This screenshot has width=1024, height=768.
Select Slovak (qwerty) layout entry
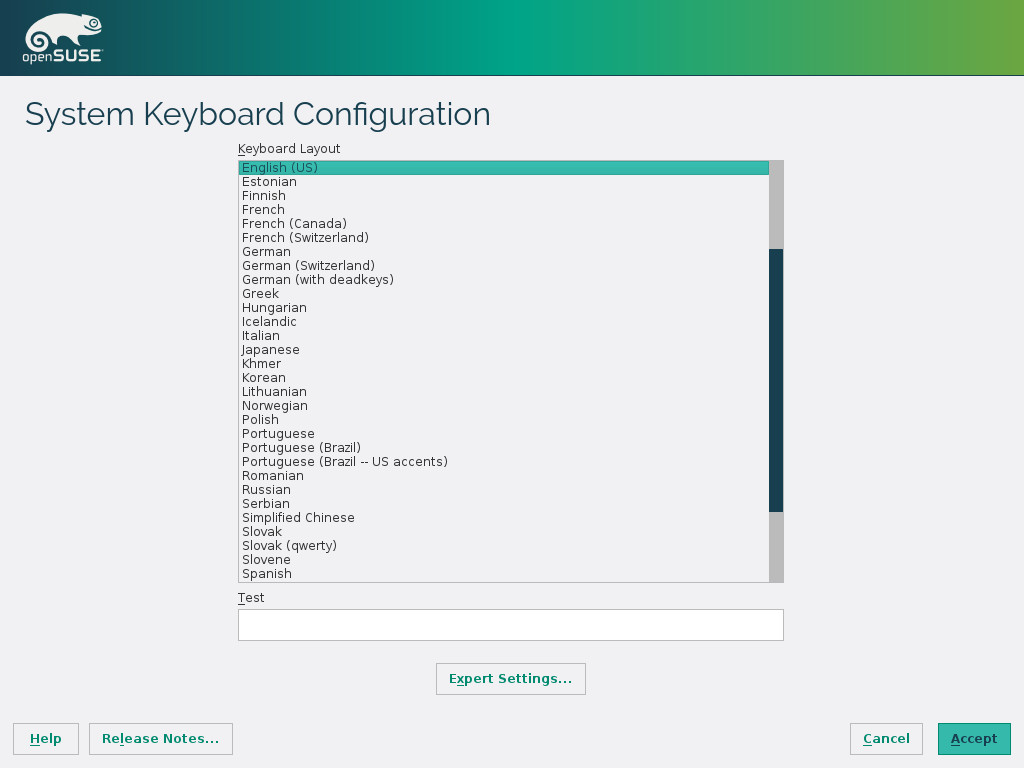(x=289, y=546)
